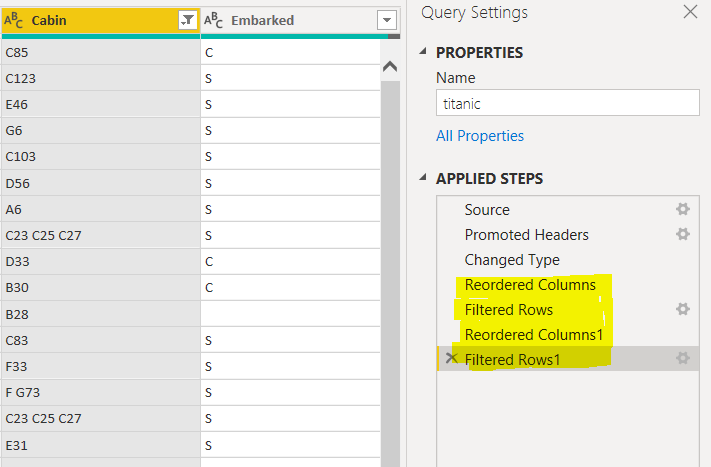
Task: Delete the Filtered Rows1 step via X icon
Action: point(451,358)
